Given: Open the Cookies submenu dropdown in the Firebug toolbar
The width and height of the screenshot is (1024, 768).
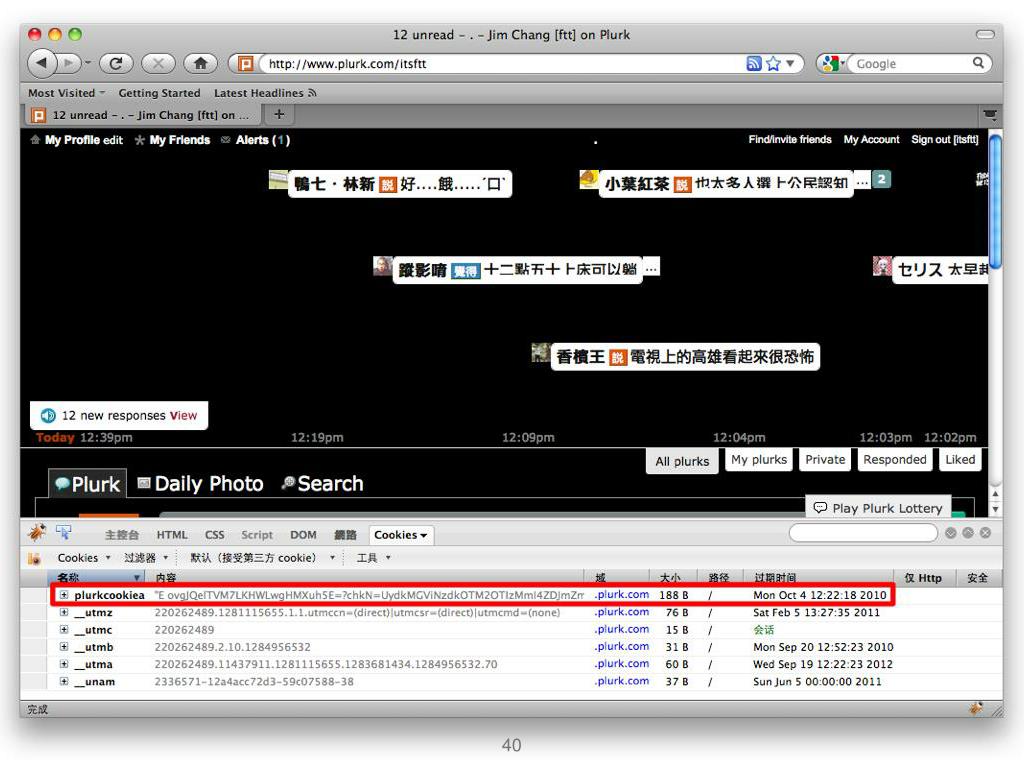Looking at the screenshot, I should coord(84,558).
